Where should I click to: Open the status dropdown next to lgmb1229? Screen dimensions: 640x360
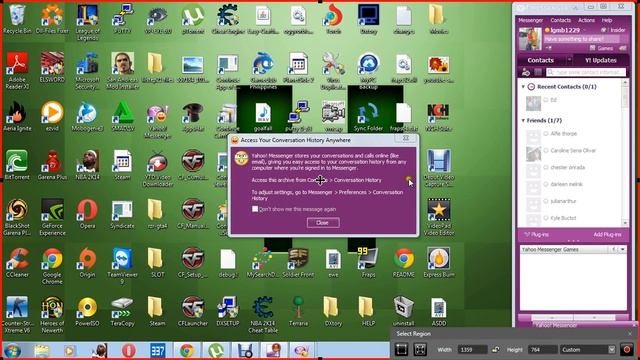tap(584, 30)
